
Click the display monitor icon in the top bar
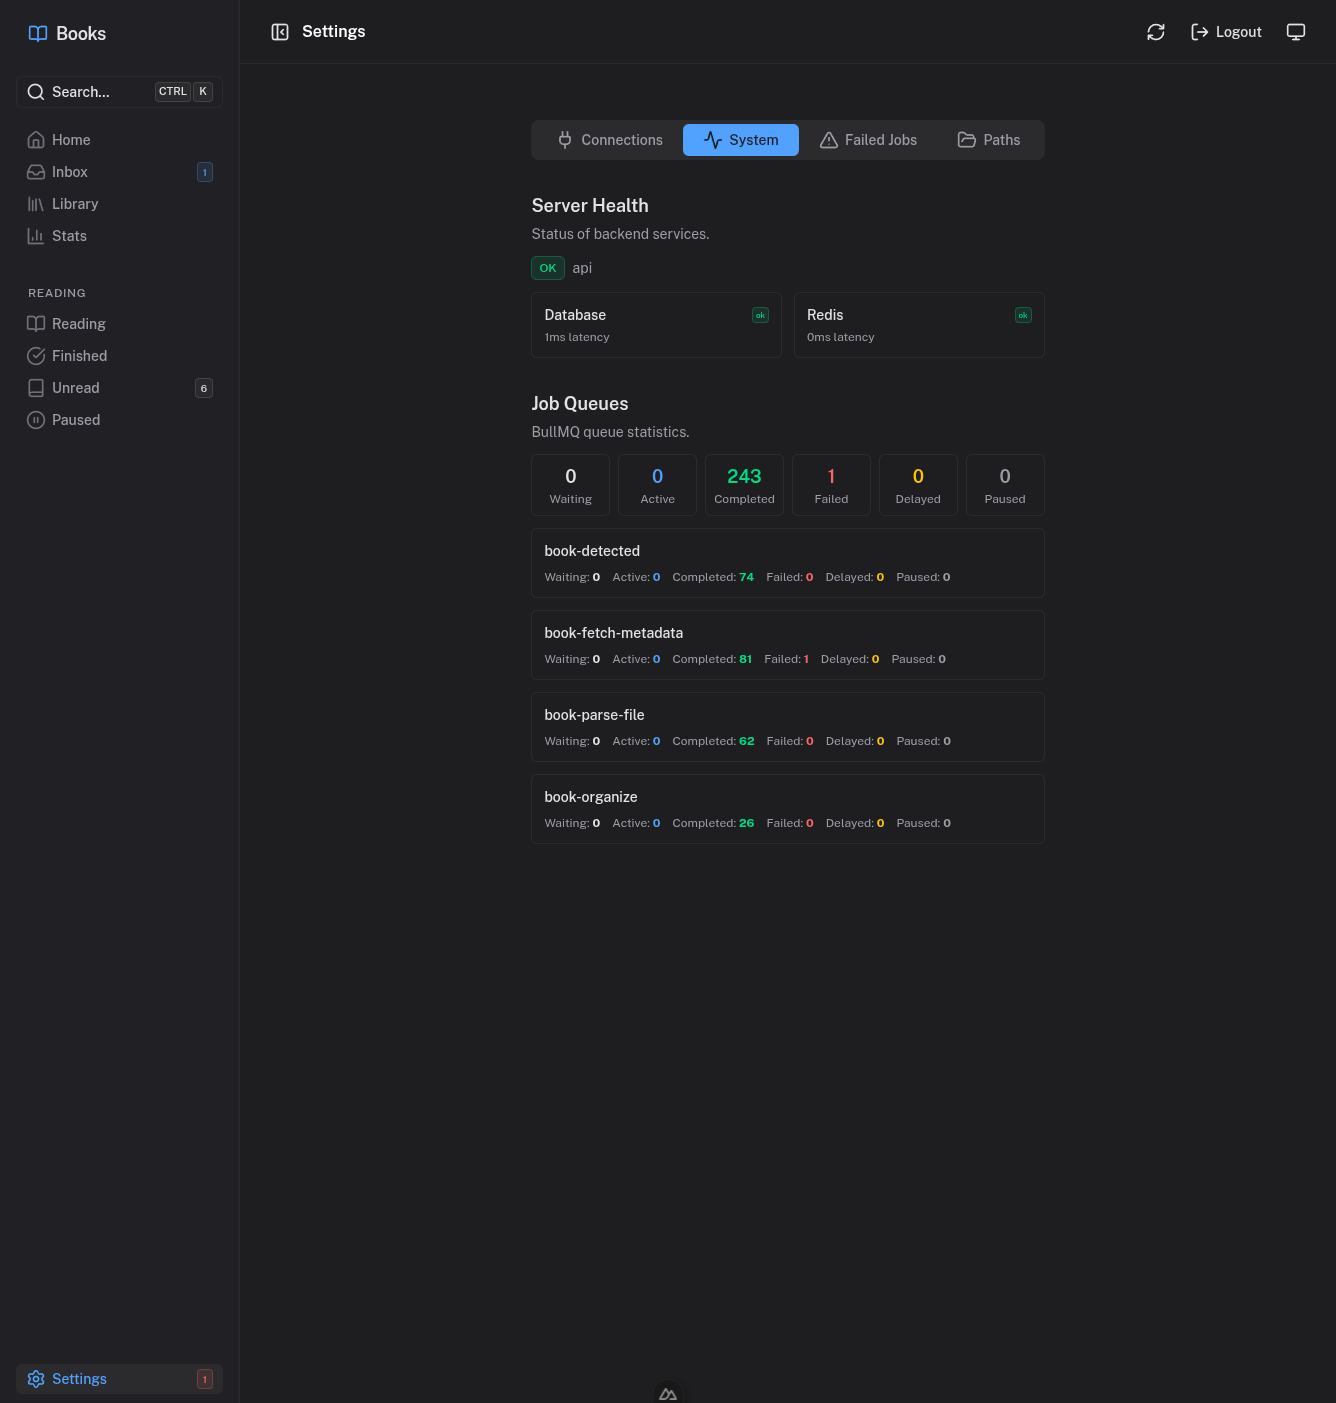tap(1296, 31)
